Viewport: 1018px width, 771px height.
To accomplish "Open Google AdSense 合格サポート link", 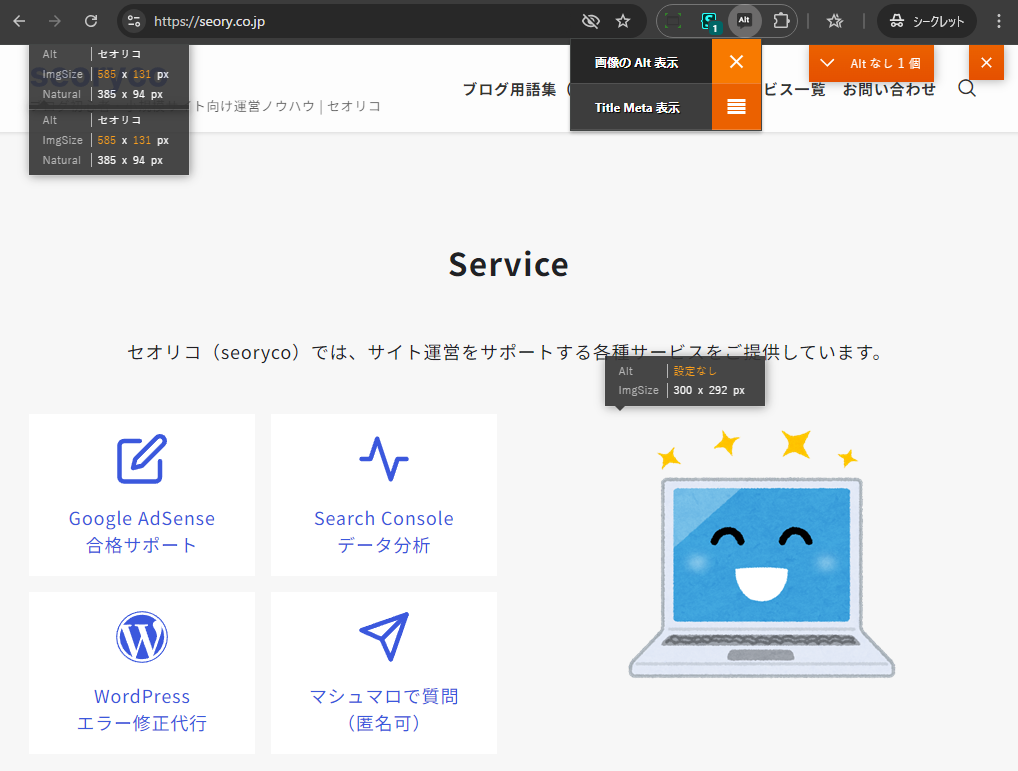I will (x=142, y=532).
